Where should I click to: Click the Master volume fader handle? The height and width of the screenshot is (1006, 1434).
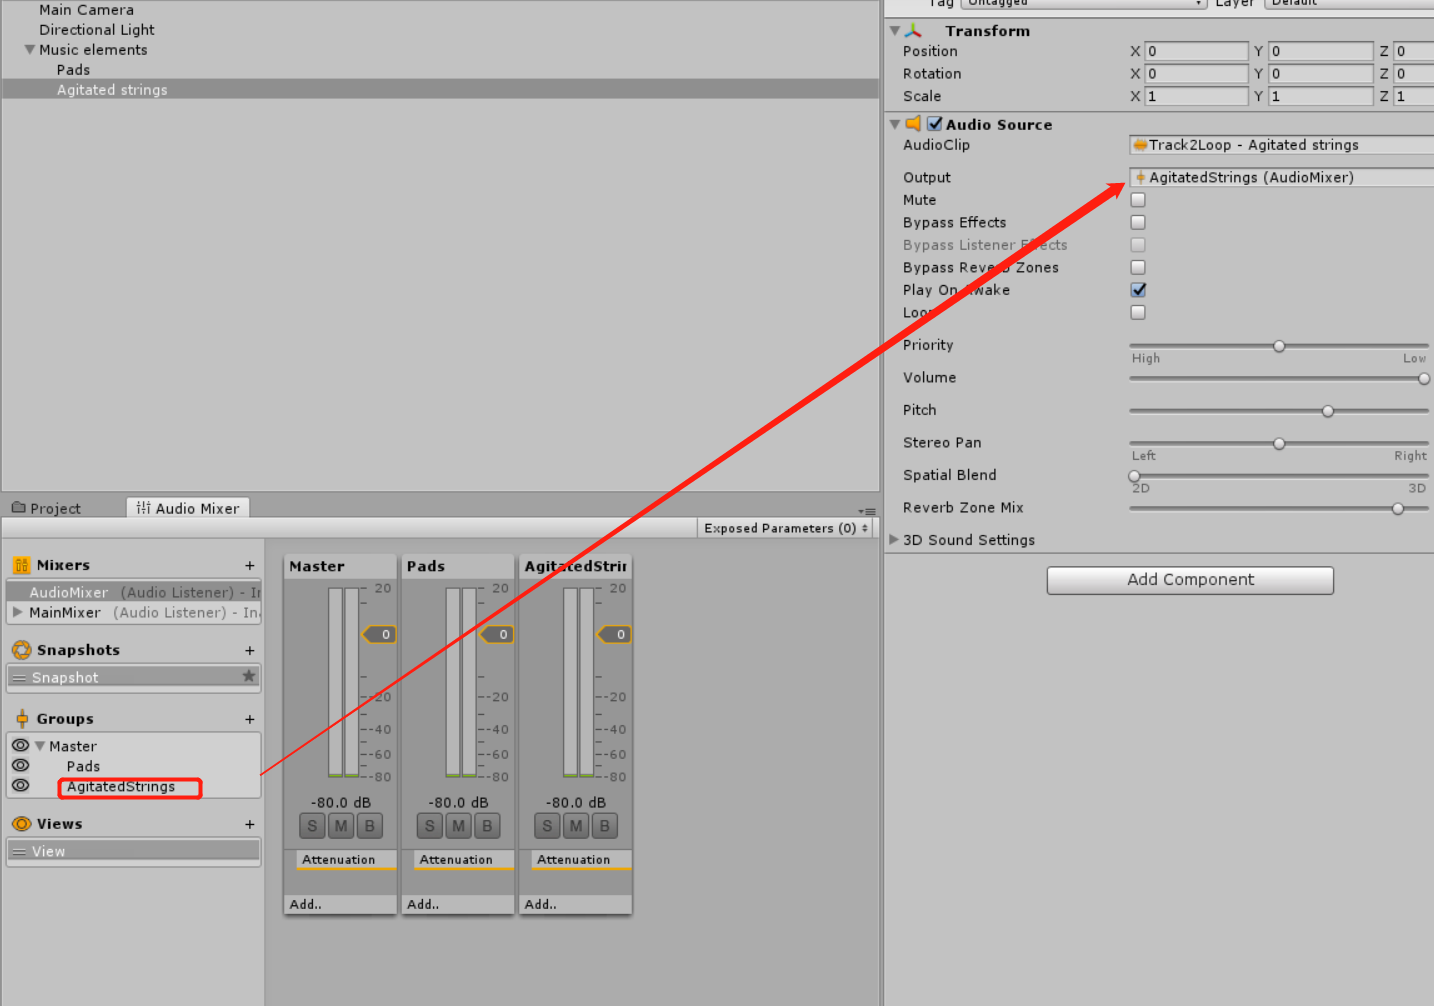pyautogui.click(x=380, y=634)
